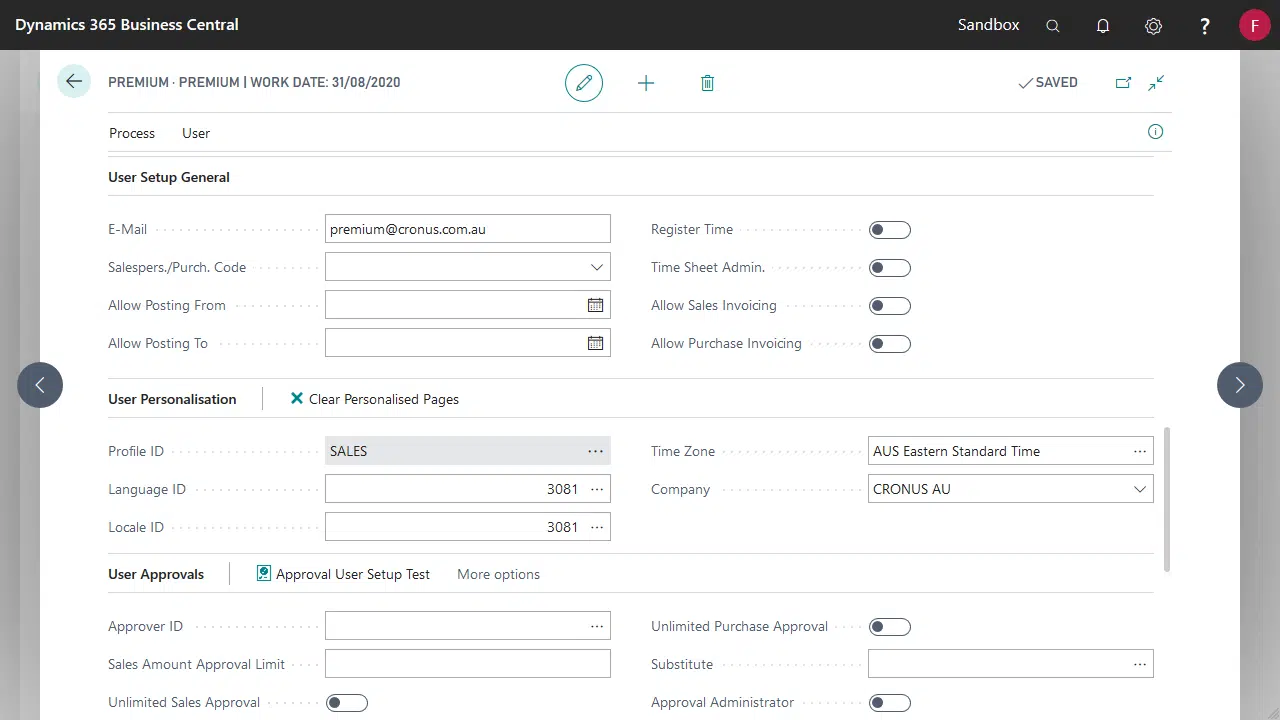
Task: Open the settings gear menu
Action: click(1153, 26)
